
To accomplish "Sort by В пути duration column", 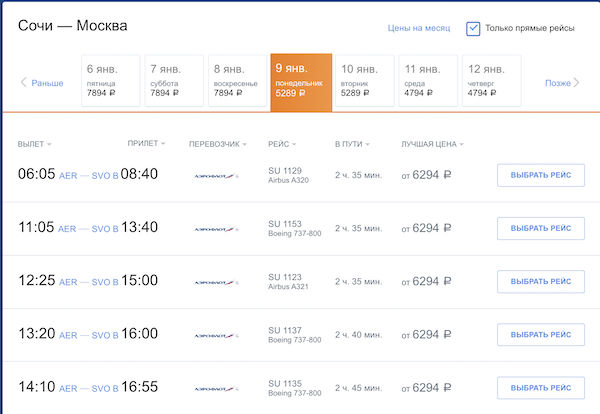I will pyautogui.click(x=354, y=144).
